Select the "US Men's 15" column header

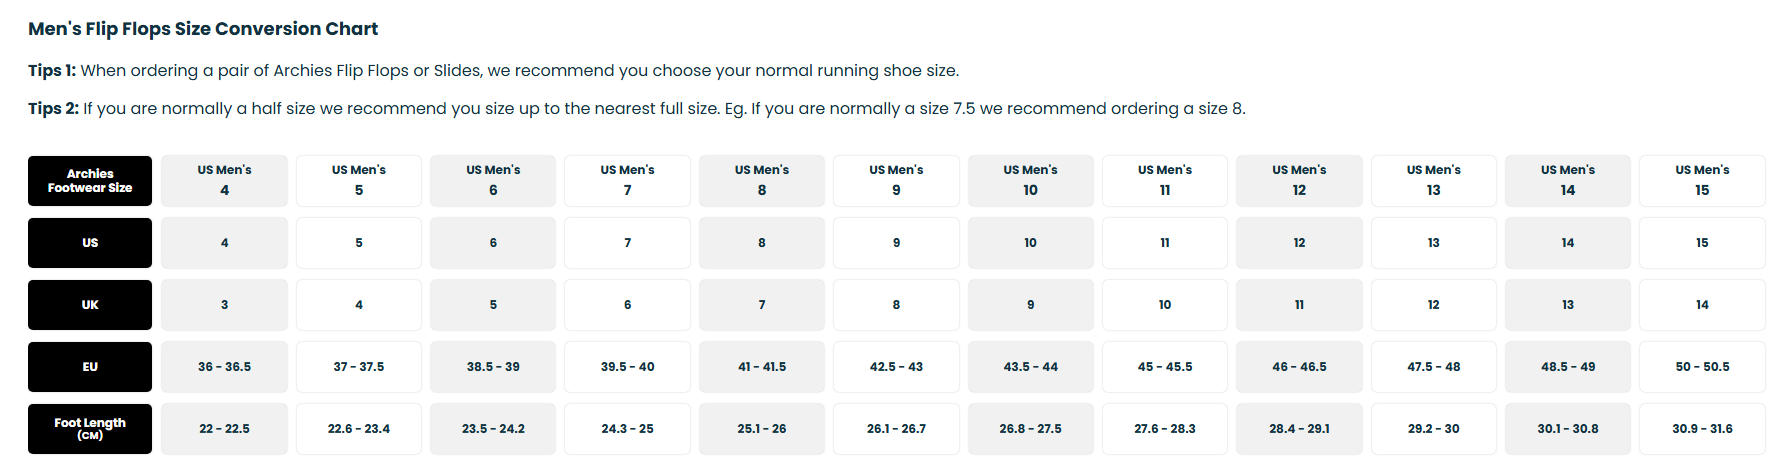(x=1702, y=181)
